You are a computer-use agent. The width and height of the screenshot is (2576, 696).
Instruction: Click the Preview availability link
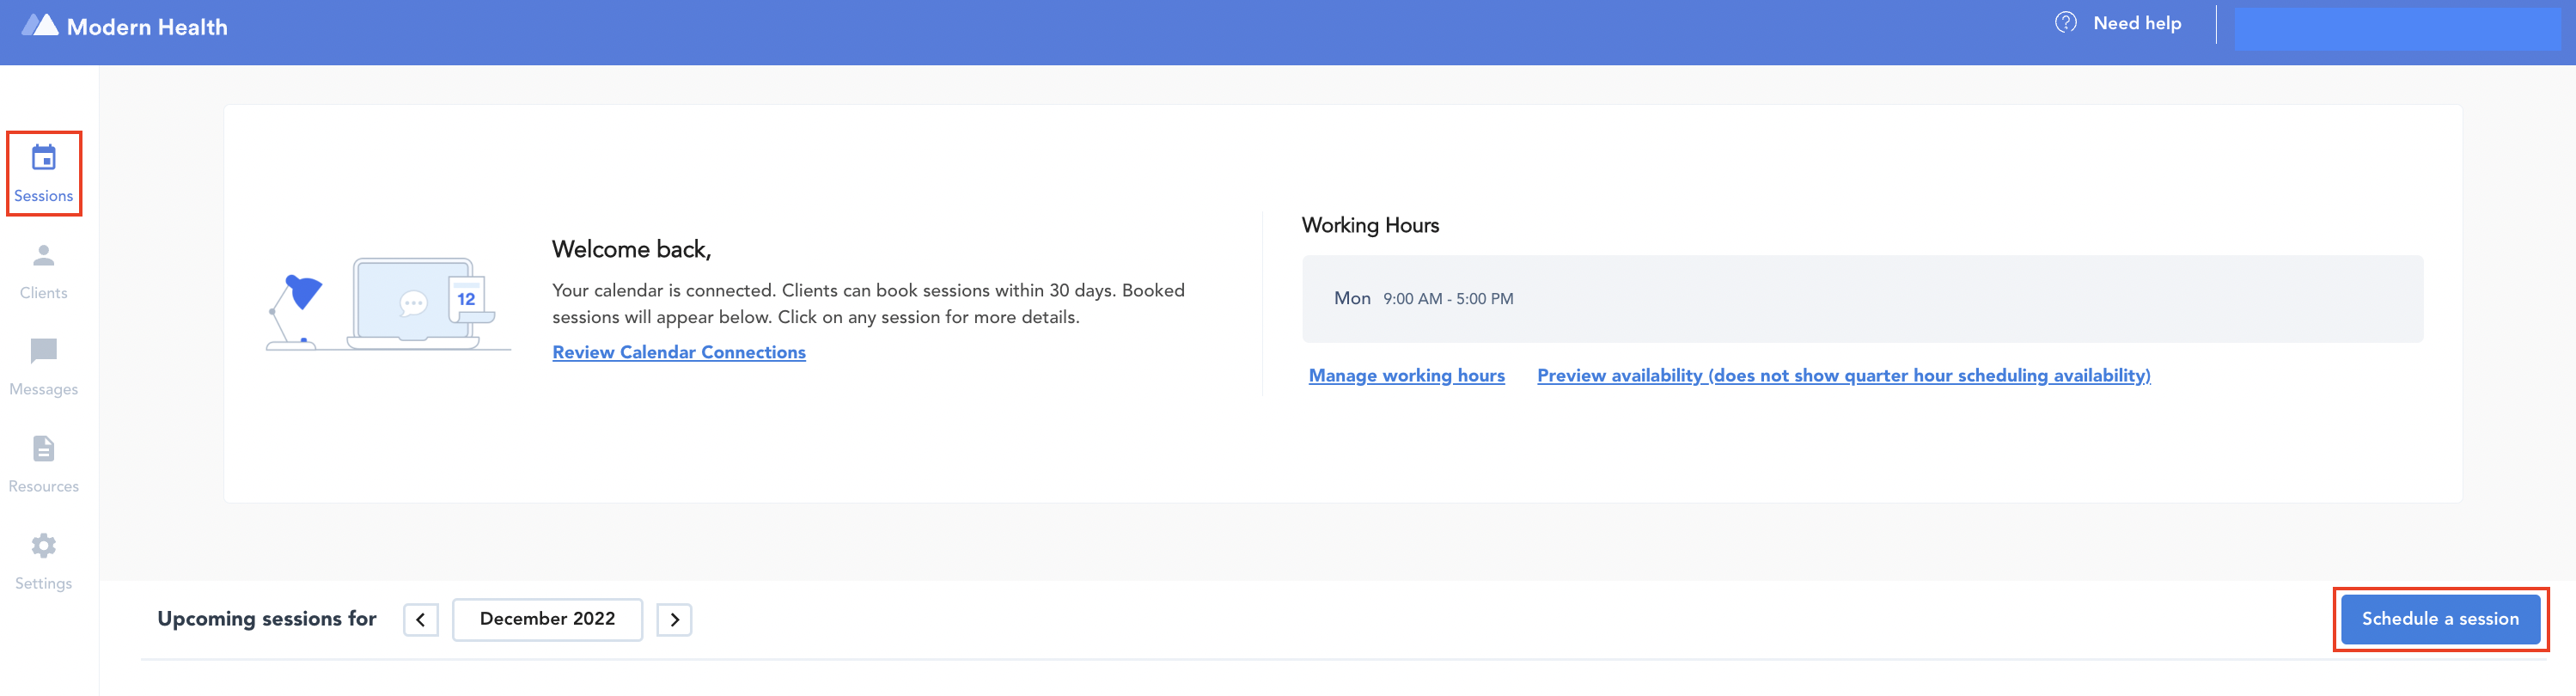(1843, 376)
